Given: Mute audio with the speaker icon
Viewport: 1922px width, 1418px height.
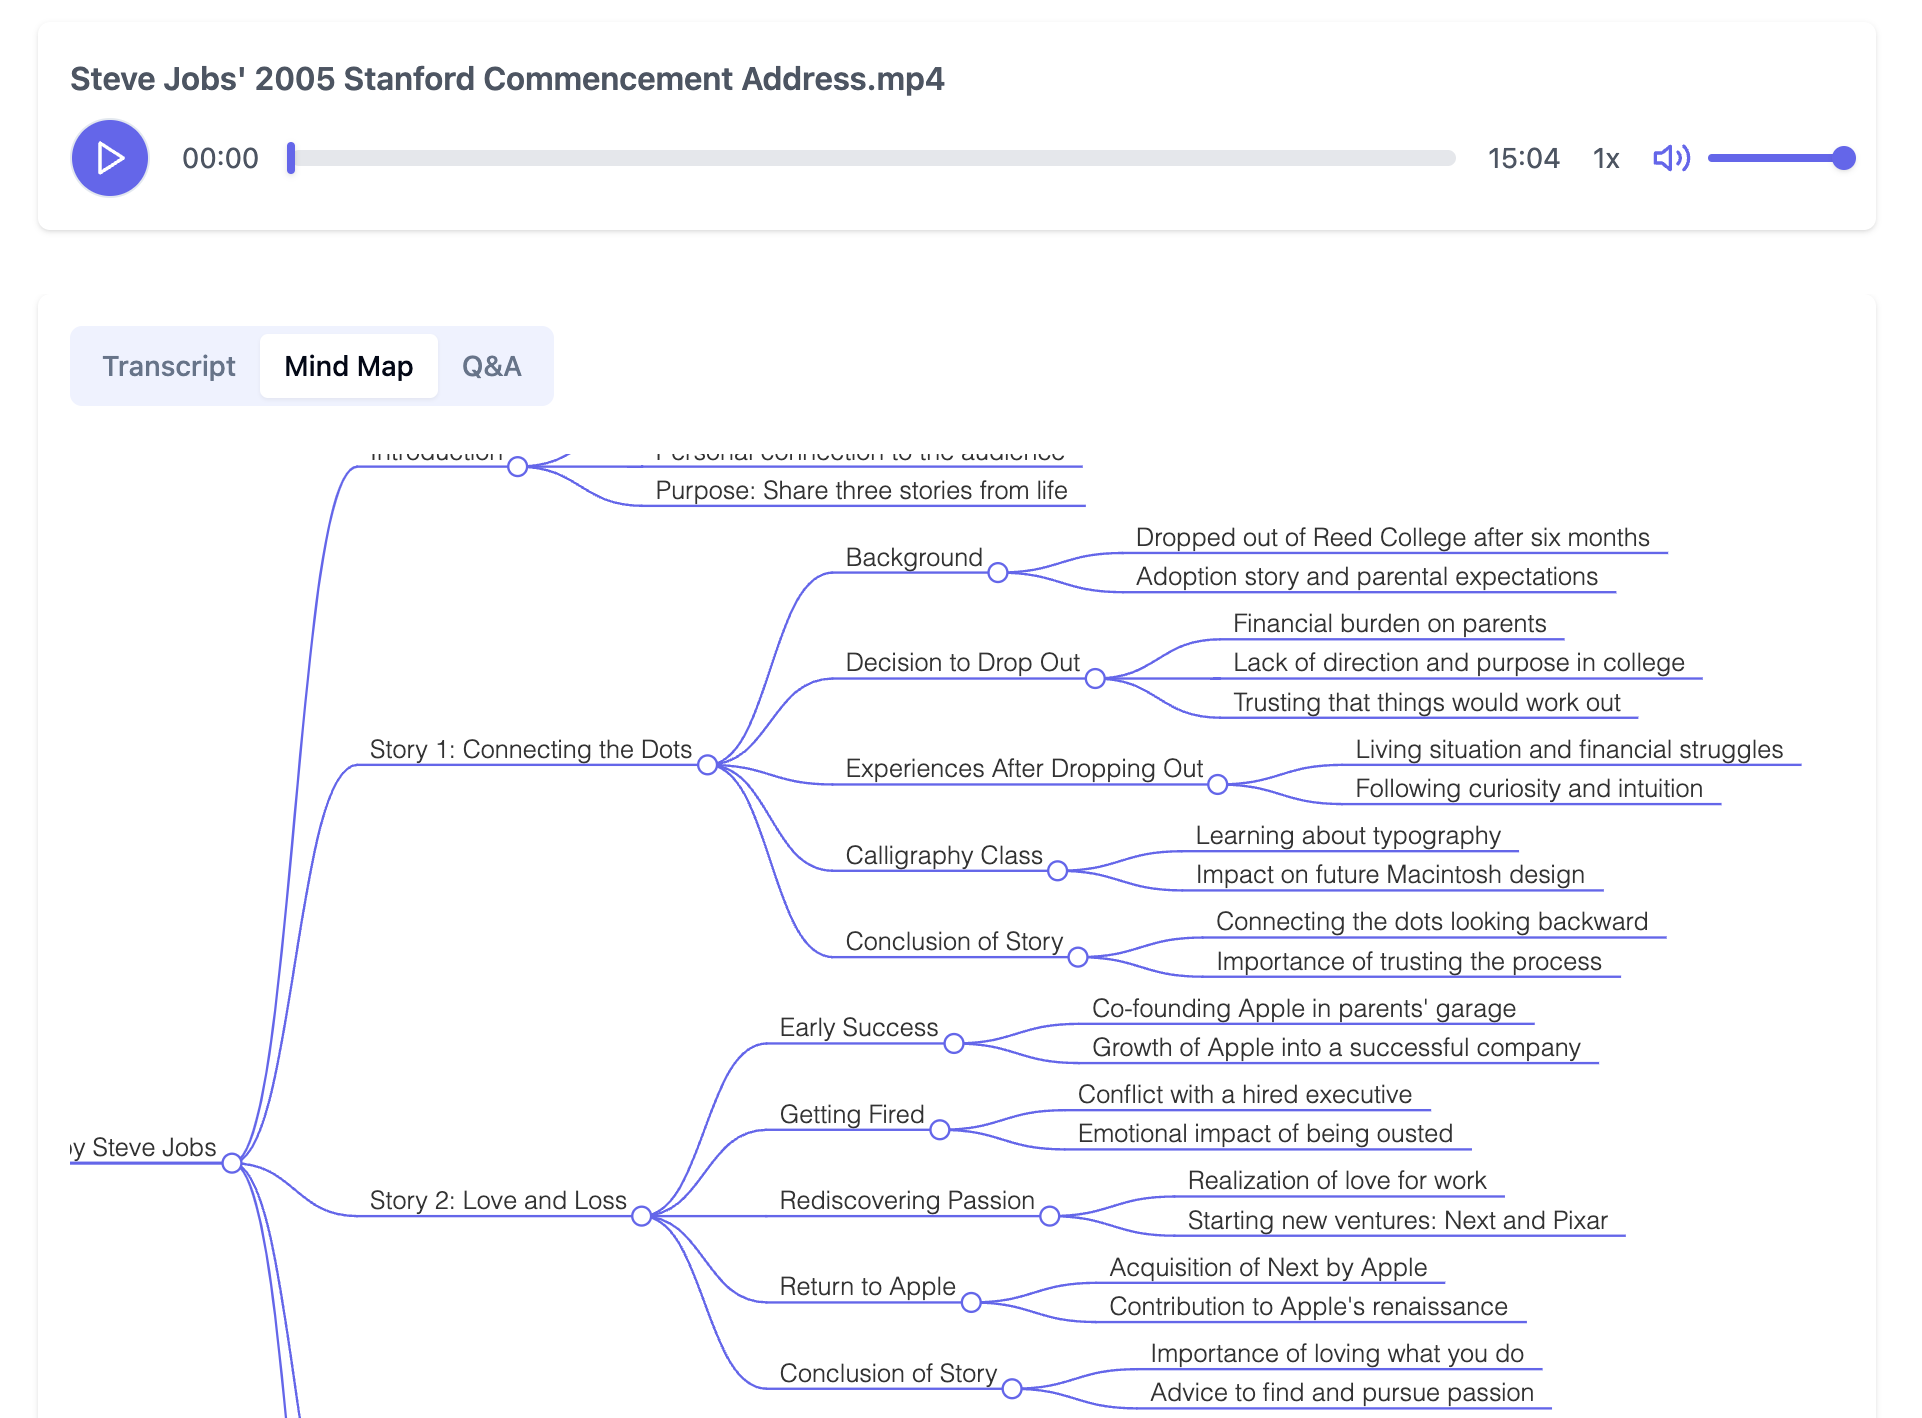Looking at the screenshot, I should pyautogui.click(x=1671, y=158).
